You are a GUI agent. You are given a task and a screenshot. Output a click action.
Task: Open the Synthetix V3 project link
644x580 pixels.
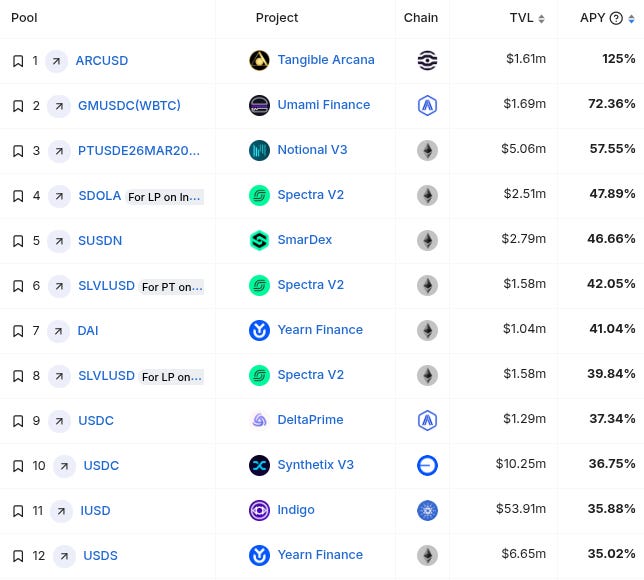pos(315,465)
